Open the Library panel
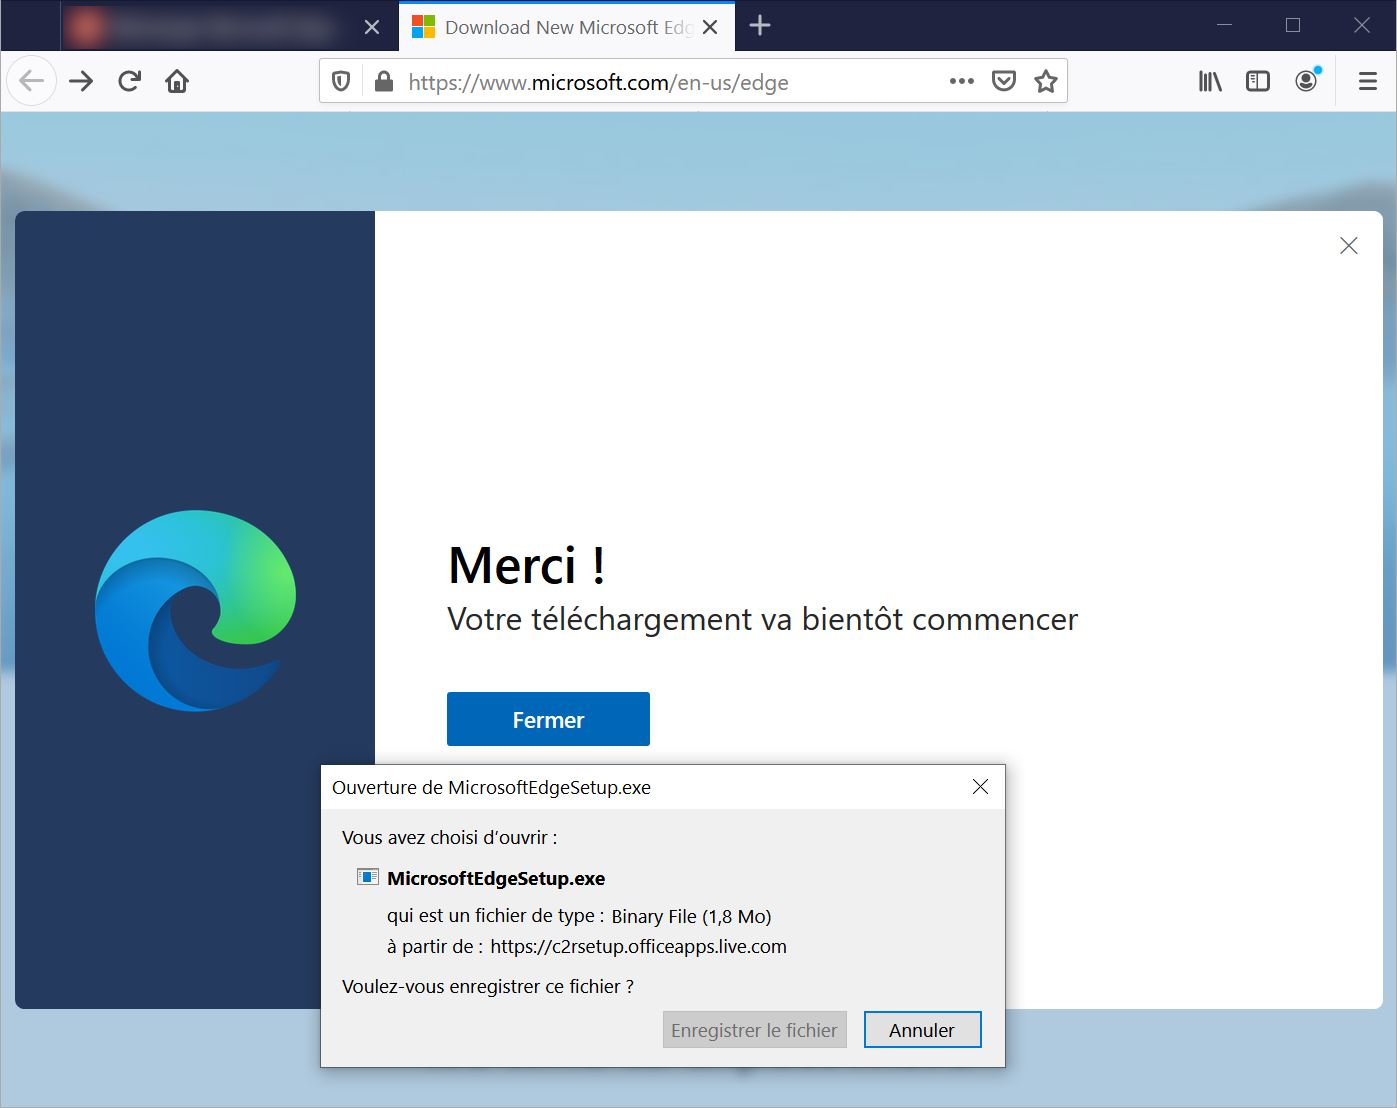Image resolution: width=1397 pixels, height=1108 pixels. point(1209,80)
